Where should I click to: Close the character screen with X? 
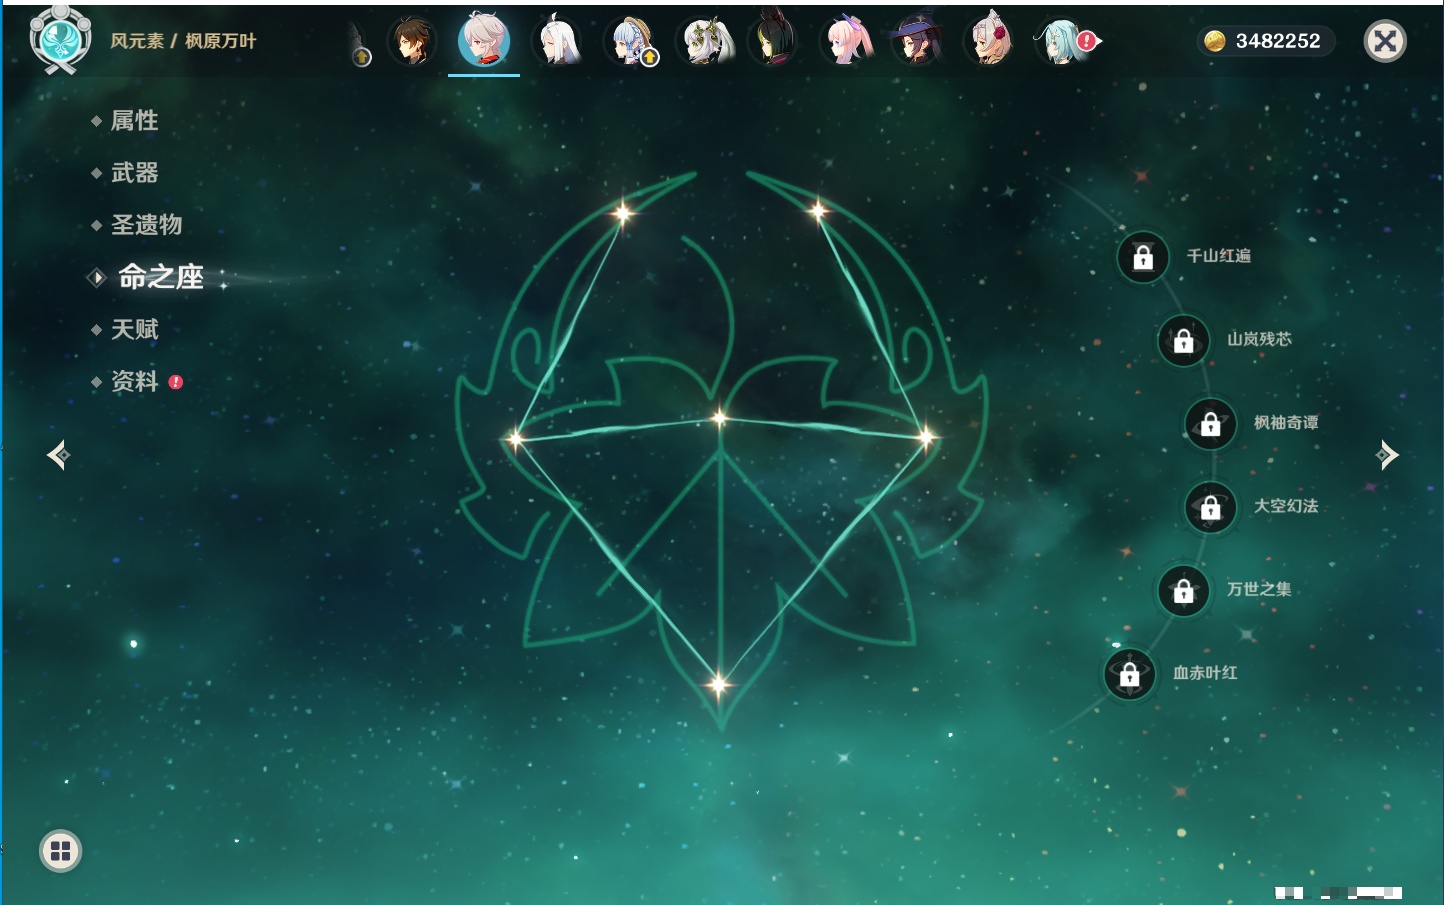(x=1385, y=41)
